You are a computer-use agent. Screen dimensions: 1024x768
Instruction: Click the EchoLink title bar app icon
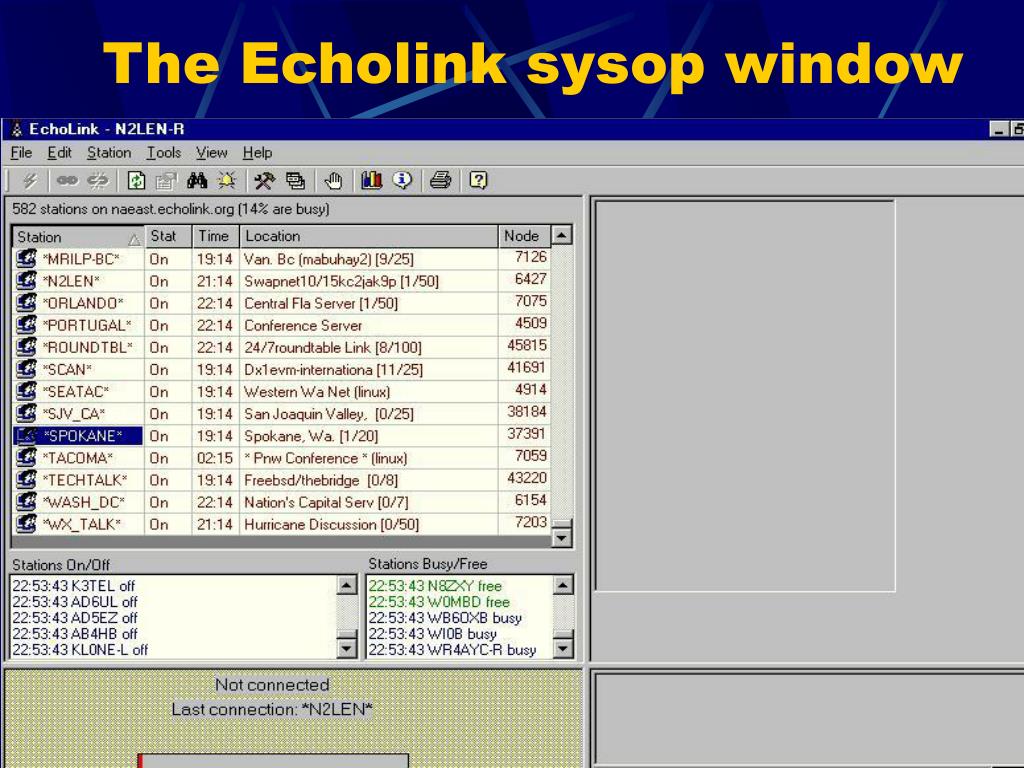tap(17, 129)
